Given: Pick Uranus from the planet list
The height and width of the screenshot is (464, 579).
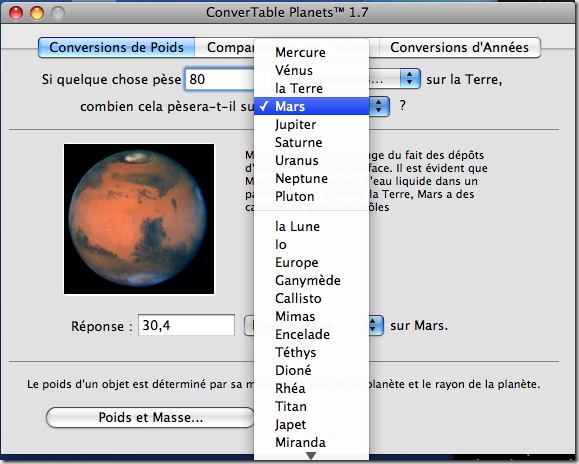Looking at the screenshot, I should (x=311, y=161).
